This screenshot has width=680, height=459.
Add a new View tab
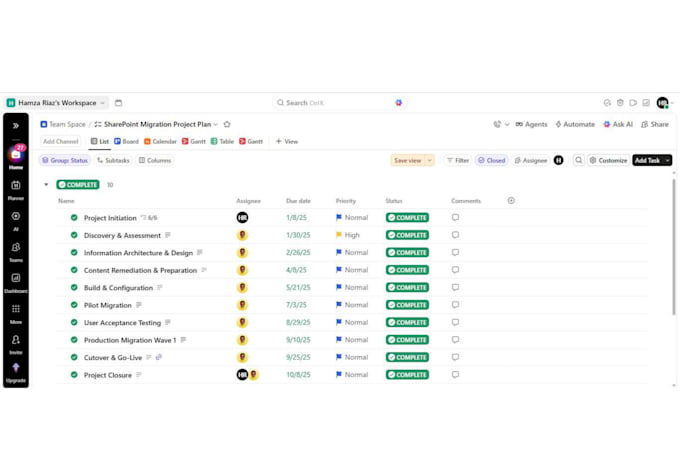(287, 141)
